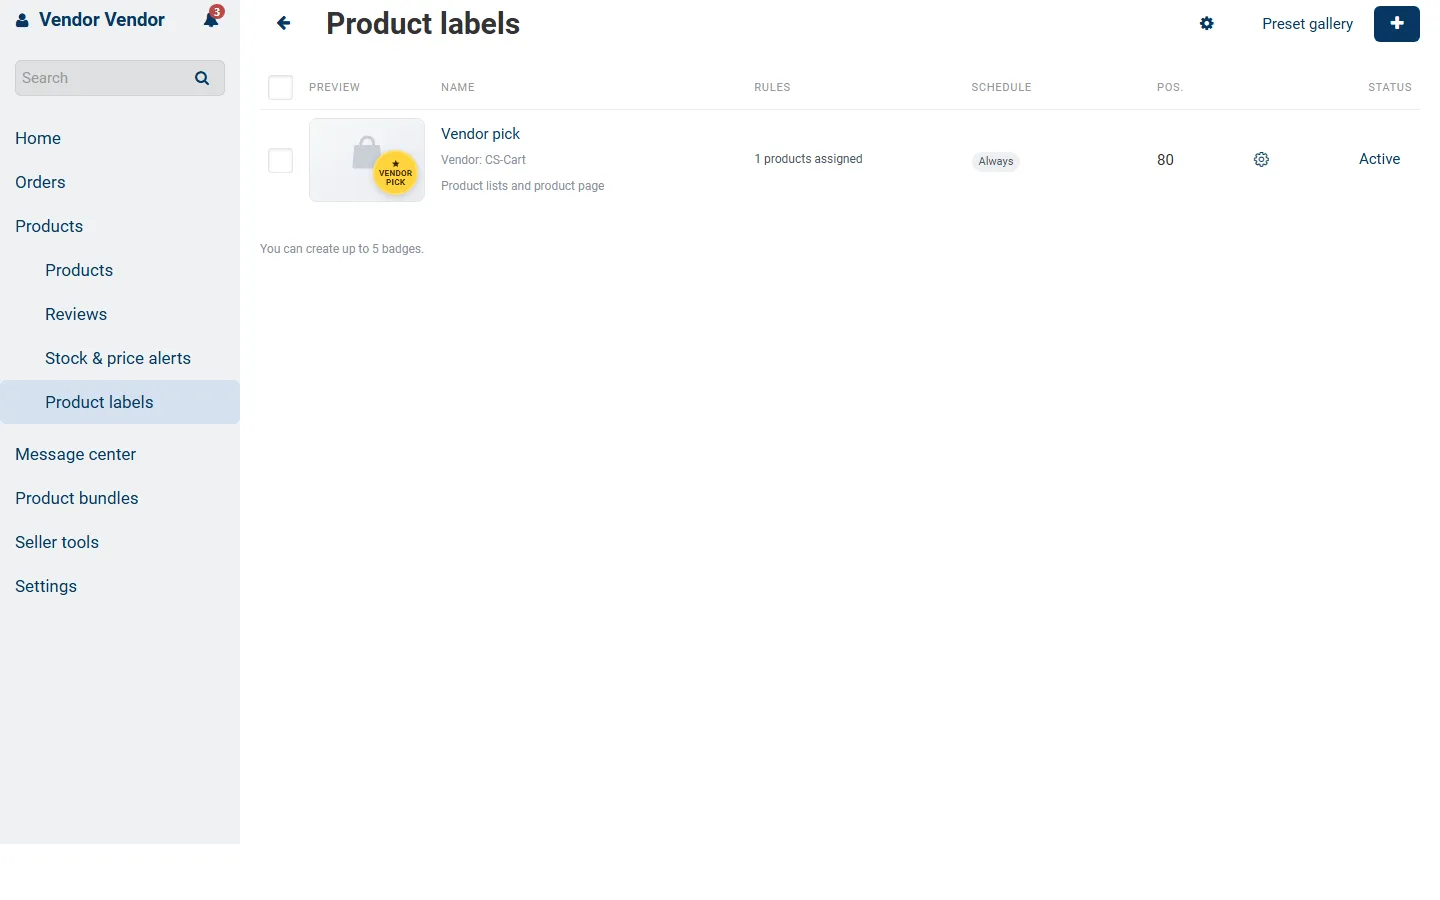This screenshot has height=900, width=1440.
Task: Click the Vendor Vendor account name
Action: pyautogui.click(x=102, y=20)
